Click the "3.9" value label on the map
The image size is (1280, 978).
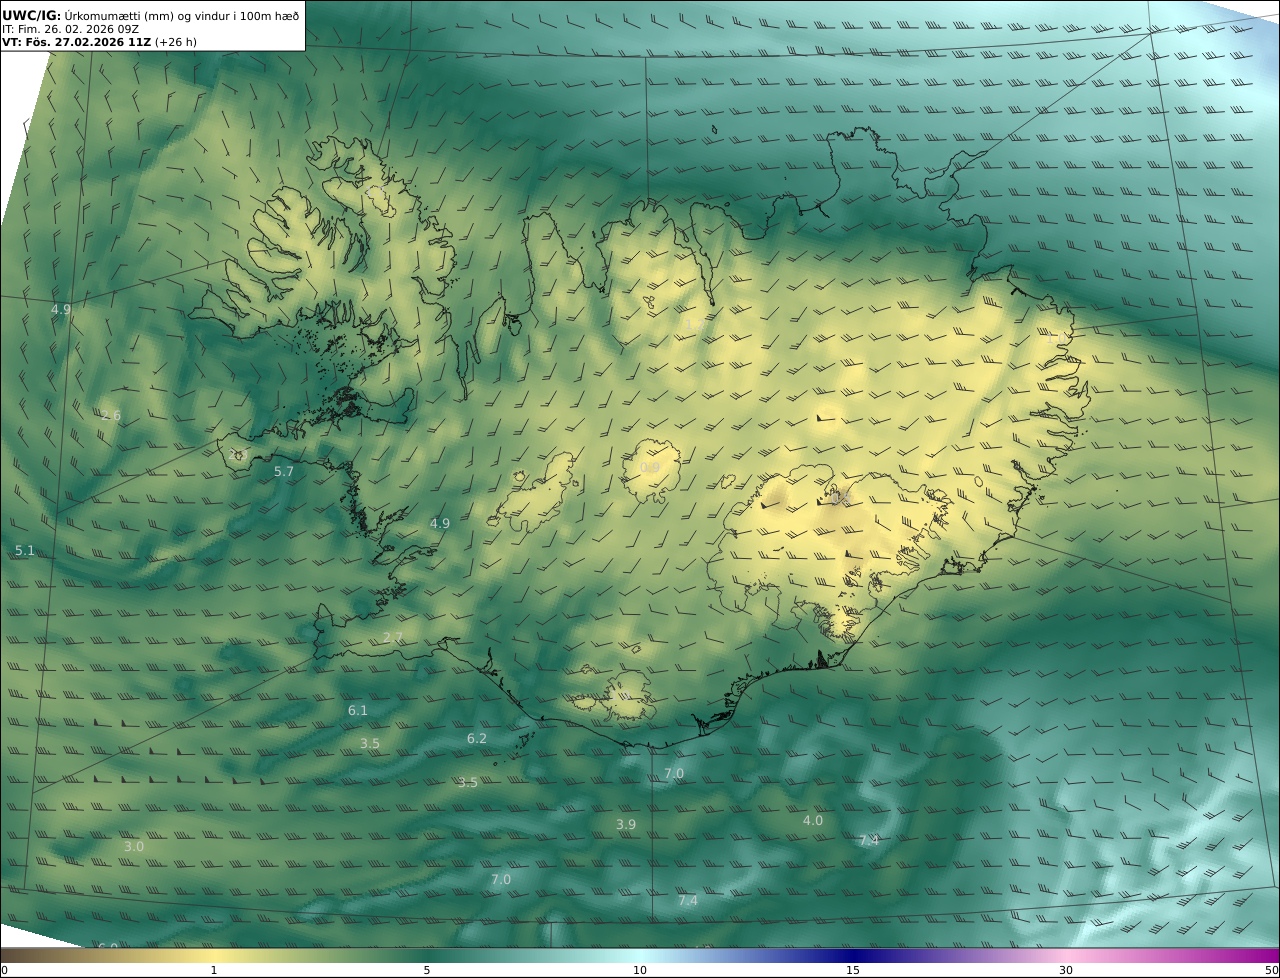(x=626, y=825)
